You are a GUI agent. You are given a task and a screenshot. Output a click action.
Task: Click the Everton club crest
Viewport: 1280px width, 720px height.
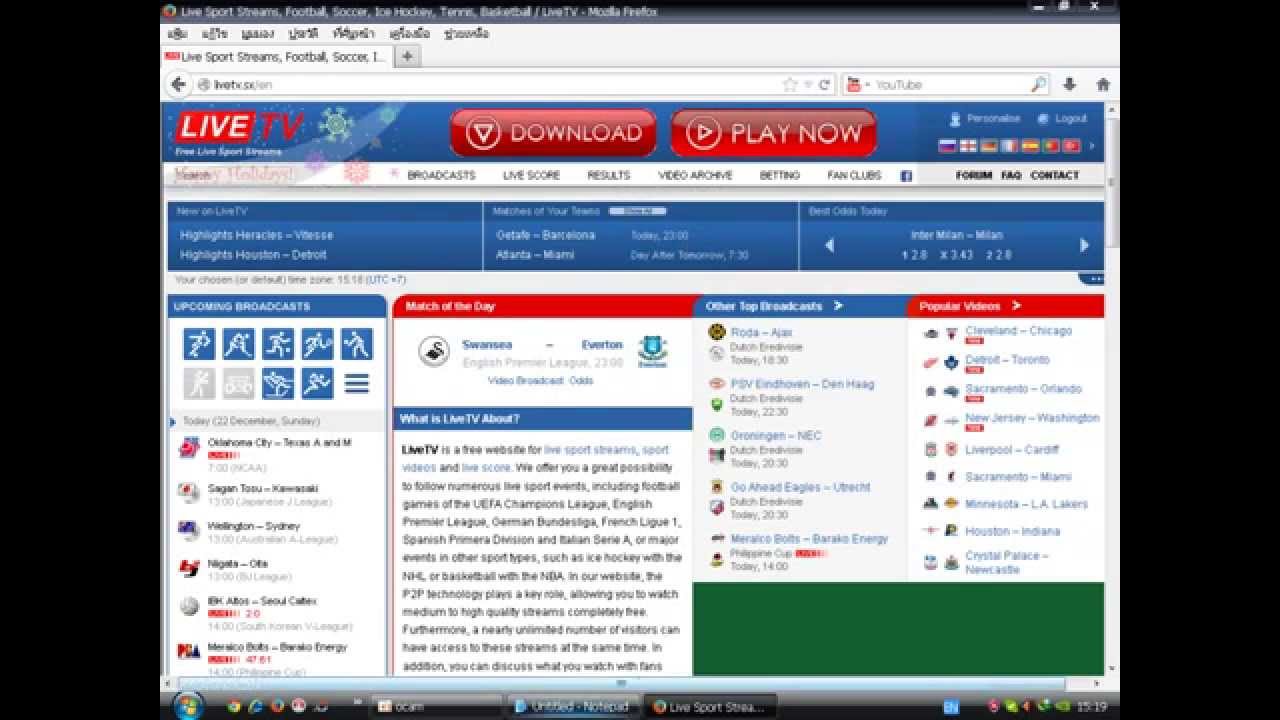(x=653, y=352)
